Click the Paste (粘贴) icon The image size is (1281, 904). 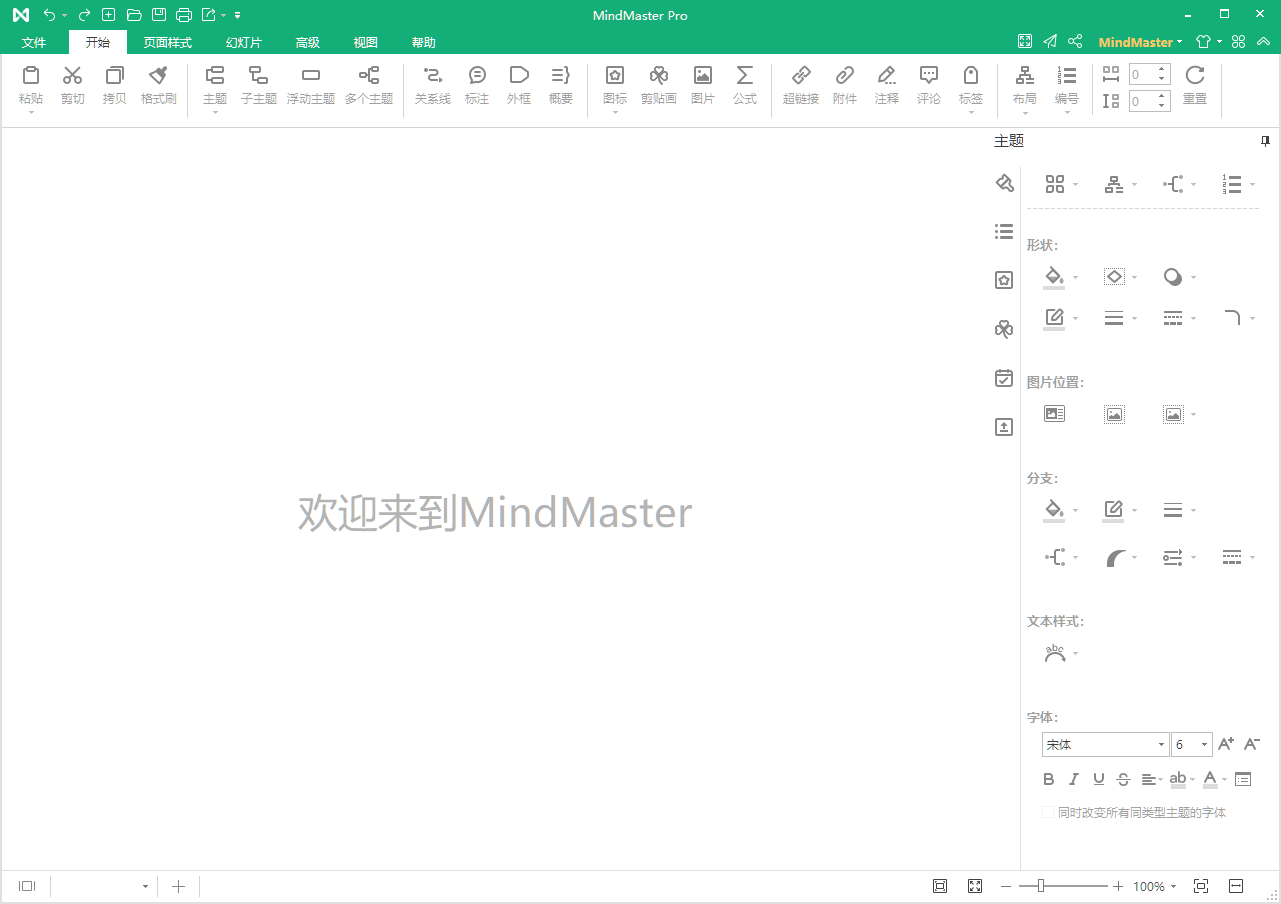[31, 75]
